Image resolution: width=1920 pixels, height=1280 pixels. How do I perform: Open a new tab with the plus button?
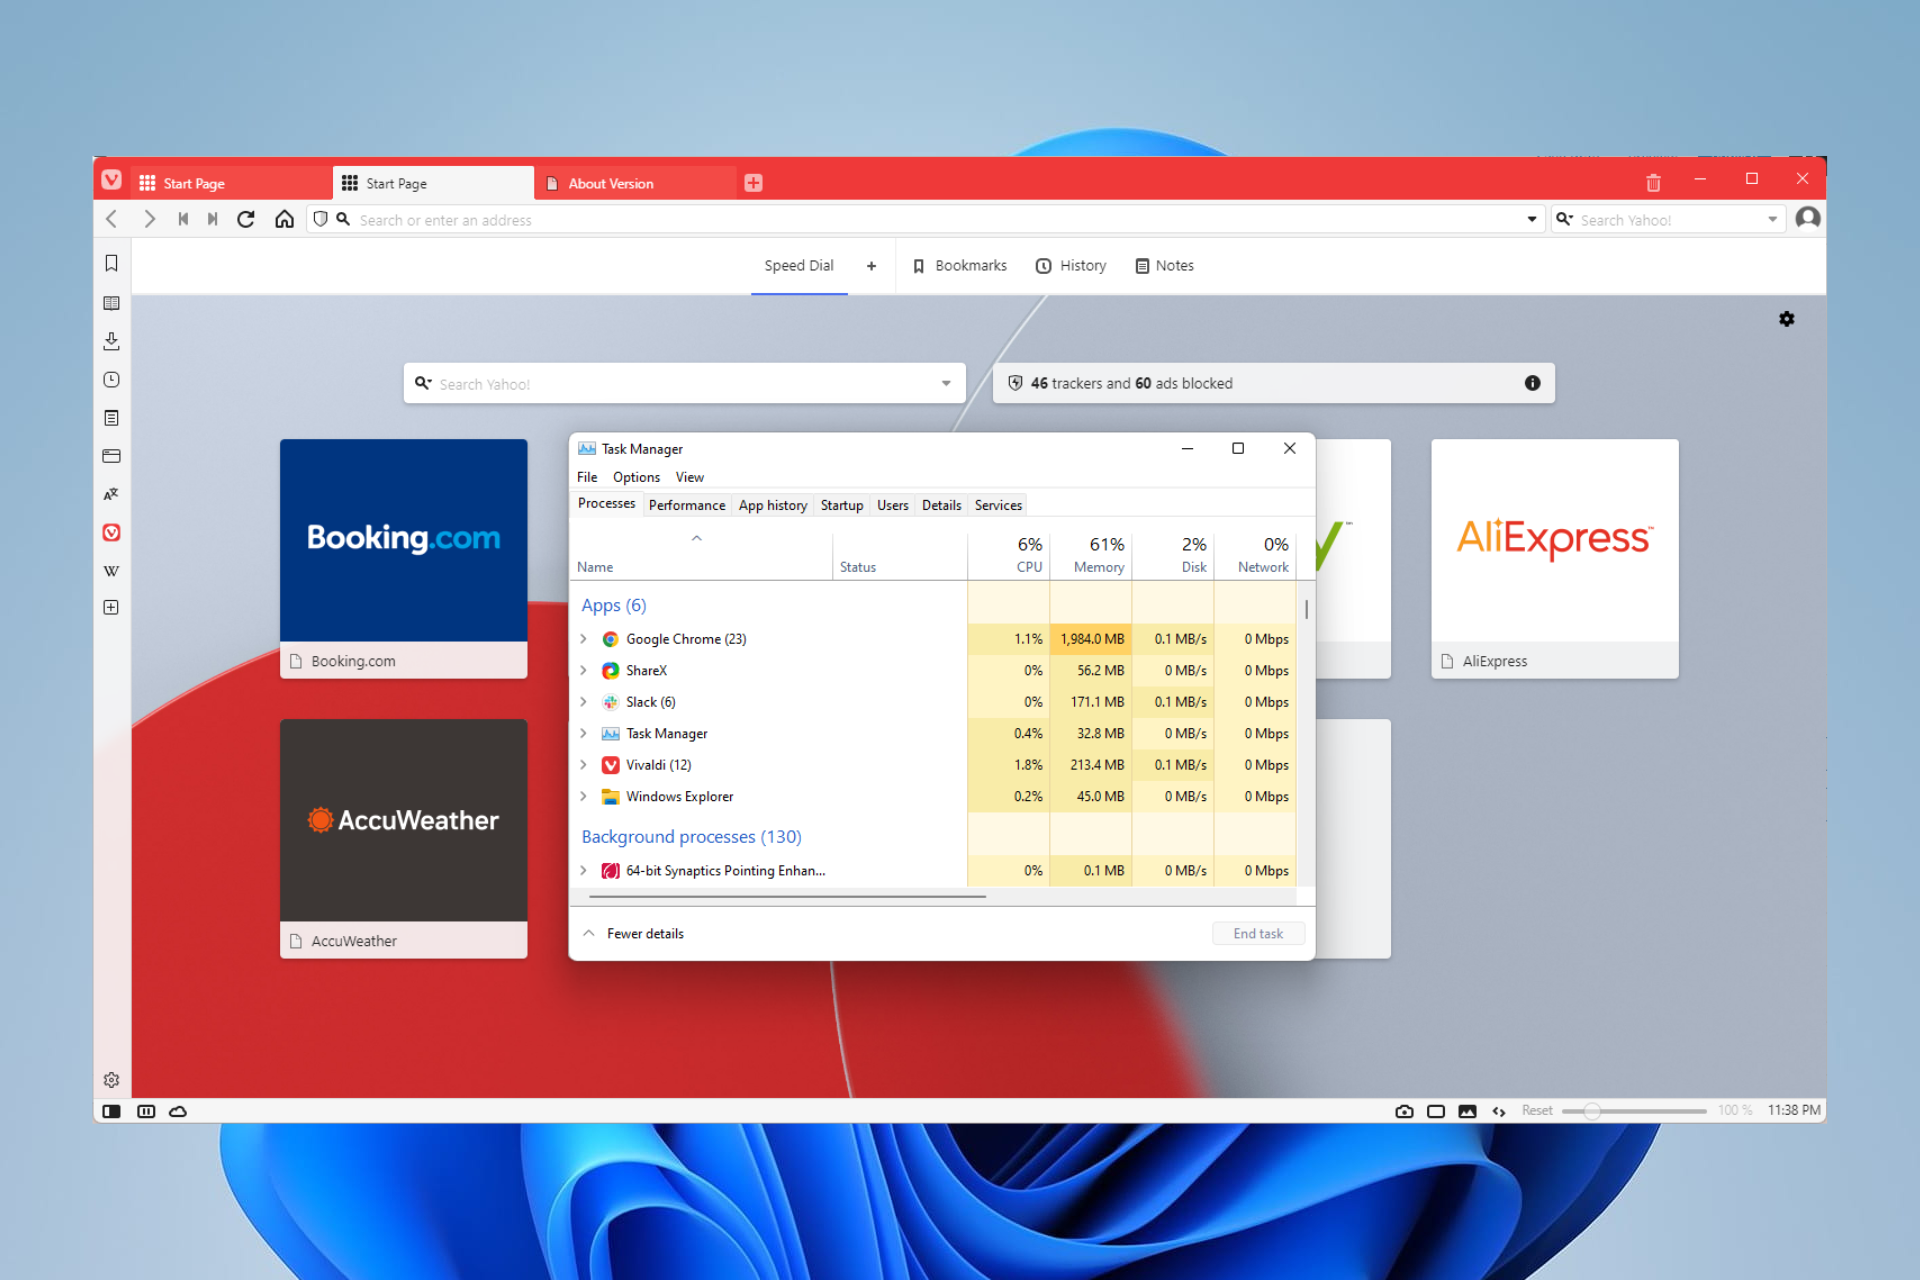coord(754,182)
